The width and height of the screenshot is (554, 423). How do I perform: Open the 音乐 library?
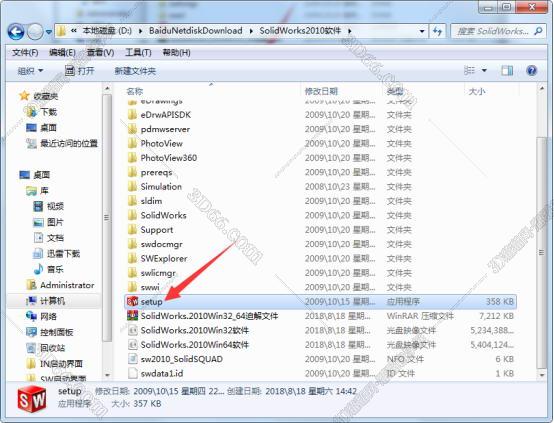coord(48,269)
